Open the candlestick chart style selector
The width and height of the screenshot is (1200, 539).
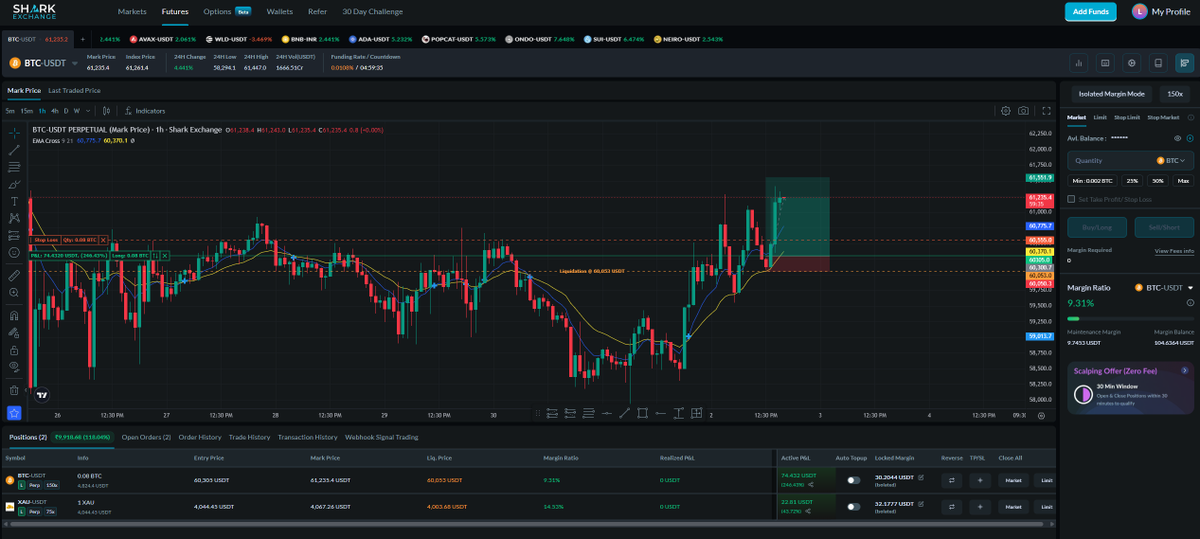pyautogui.click(x=106, y=111)
